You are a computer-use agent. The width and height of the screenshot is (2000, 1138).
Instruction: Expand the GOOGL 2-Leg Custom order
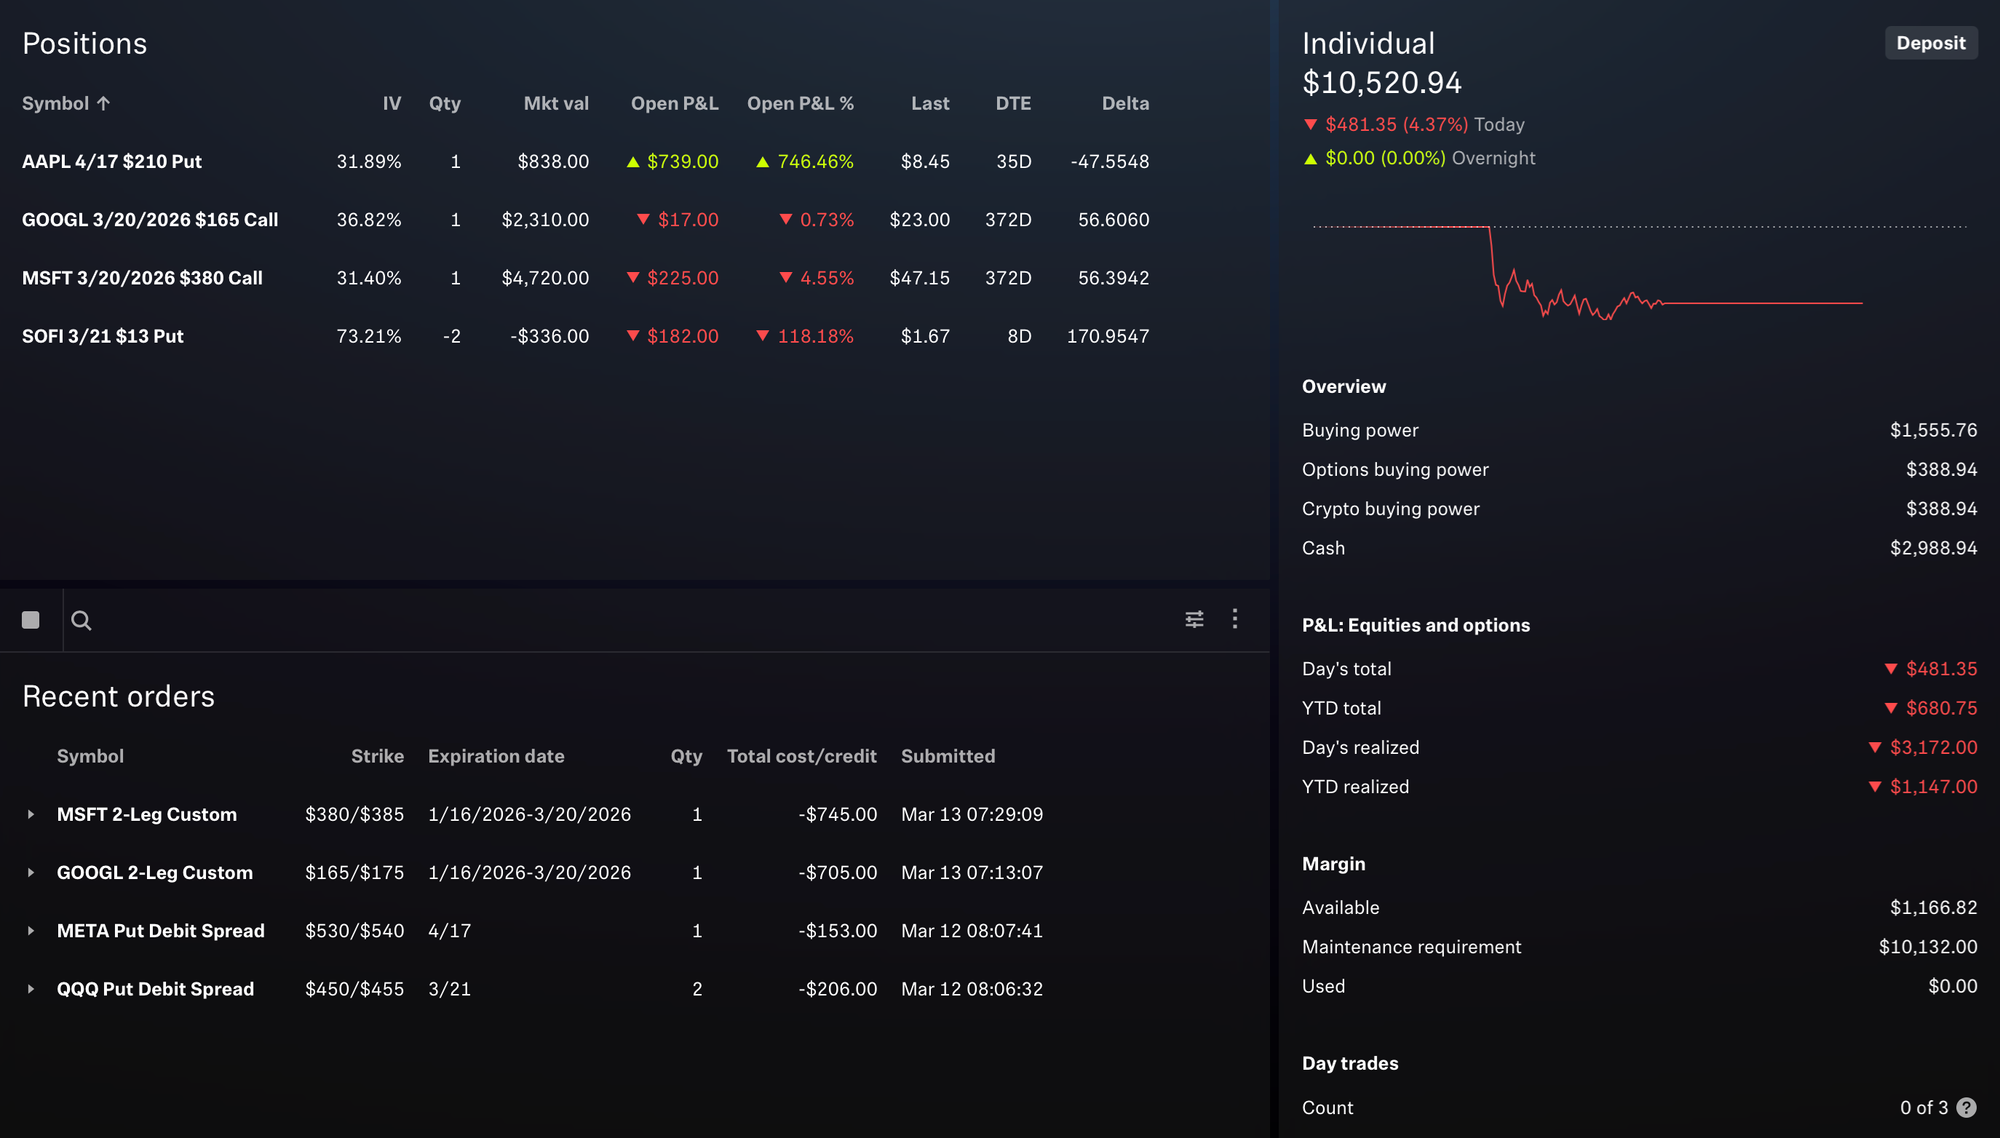coord(31,873)
